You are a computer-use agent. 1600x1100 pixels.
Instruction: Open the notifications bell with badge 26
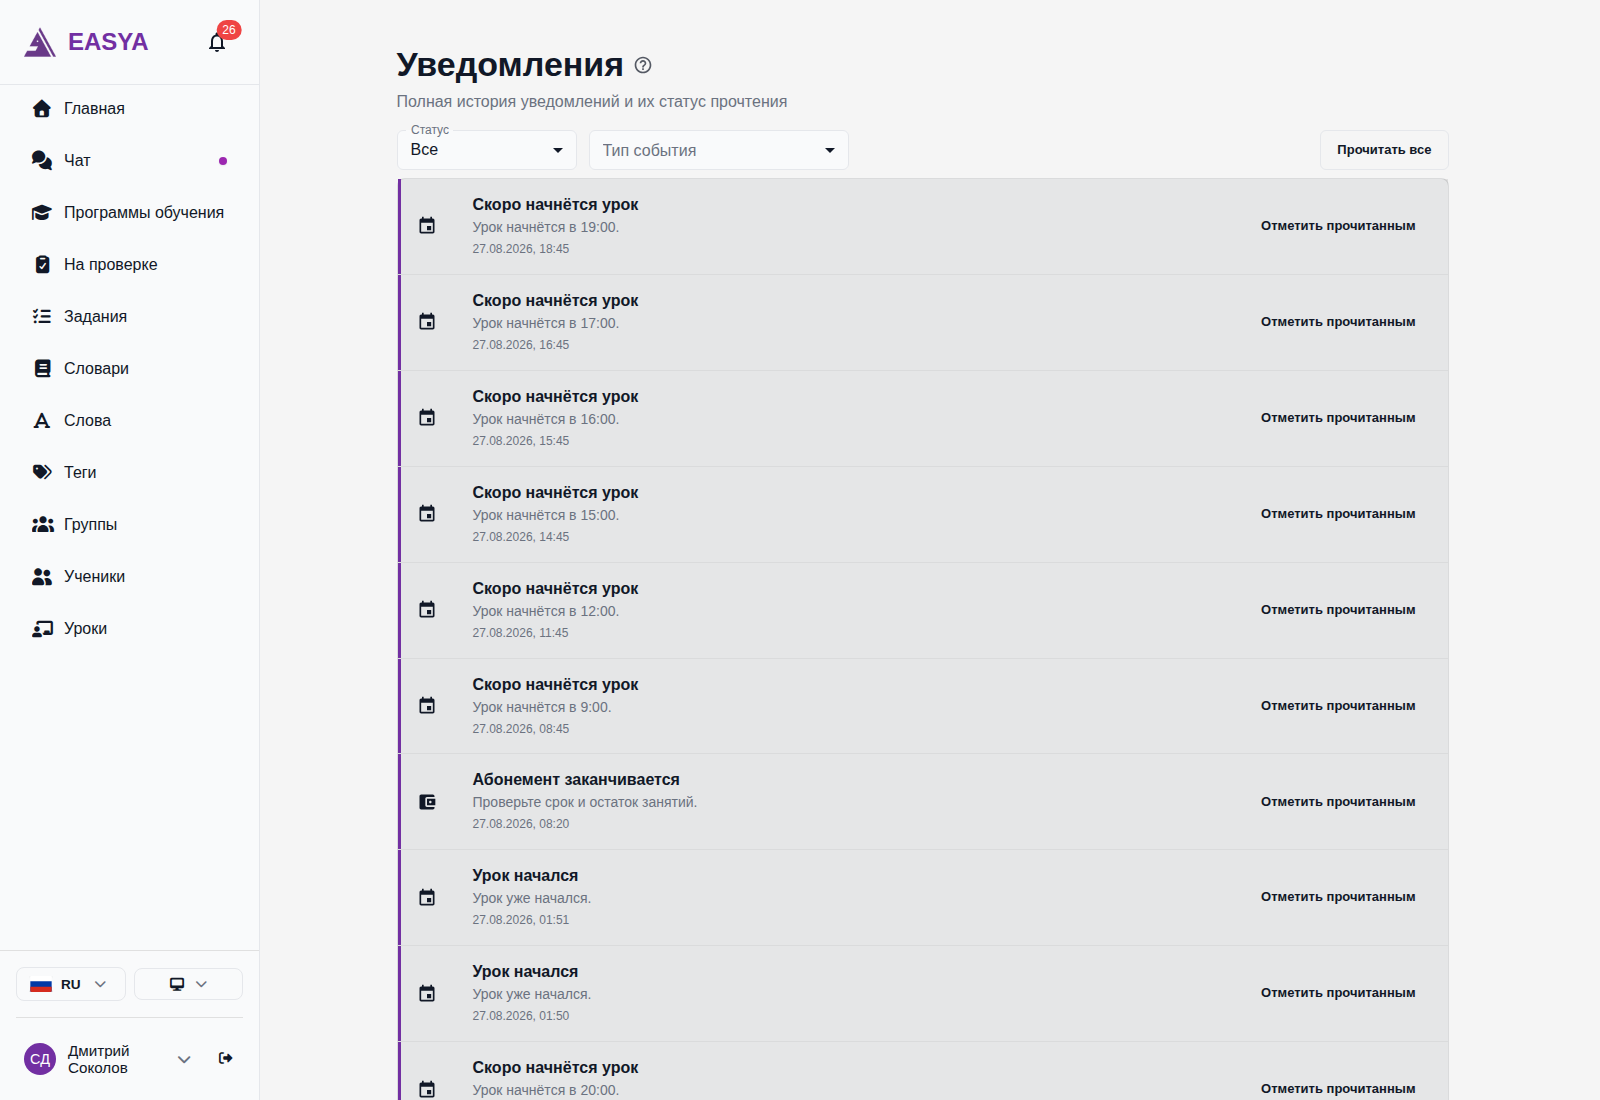coord(217,42)
